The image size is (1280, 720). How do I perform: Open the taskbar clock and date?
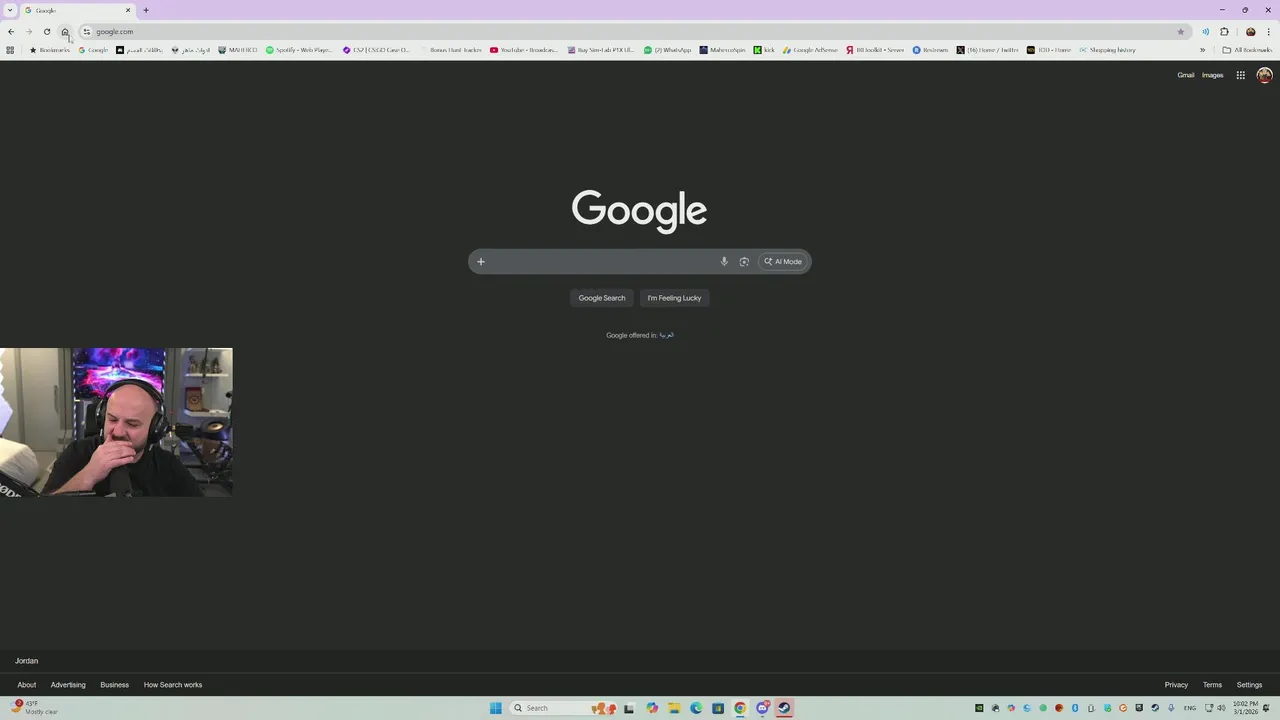1245,708
